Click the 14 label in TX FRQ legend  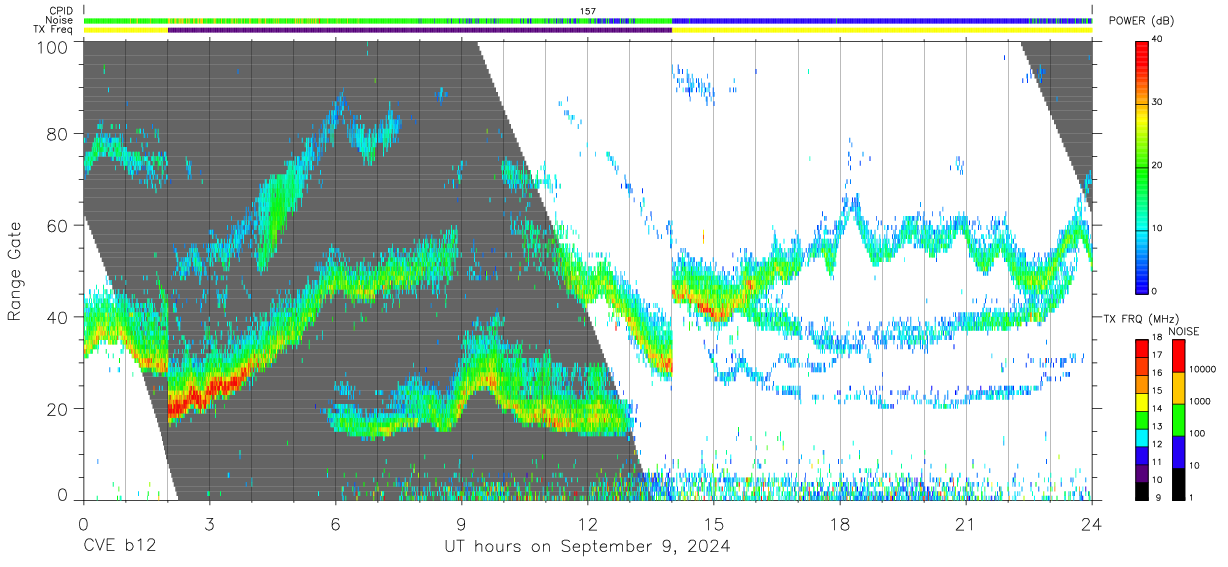click(x=1157, y=409)
